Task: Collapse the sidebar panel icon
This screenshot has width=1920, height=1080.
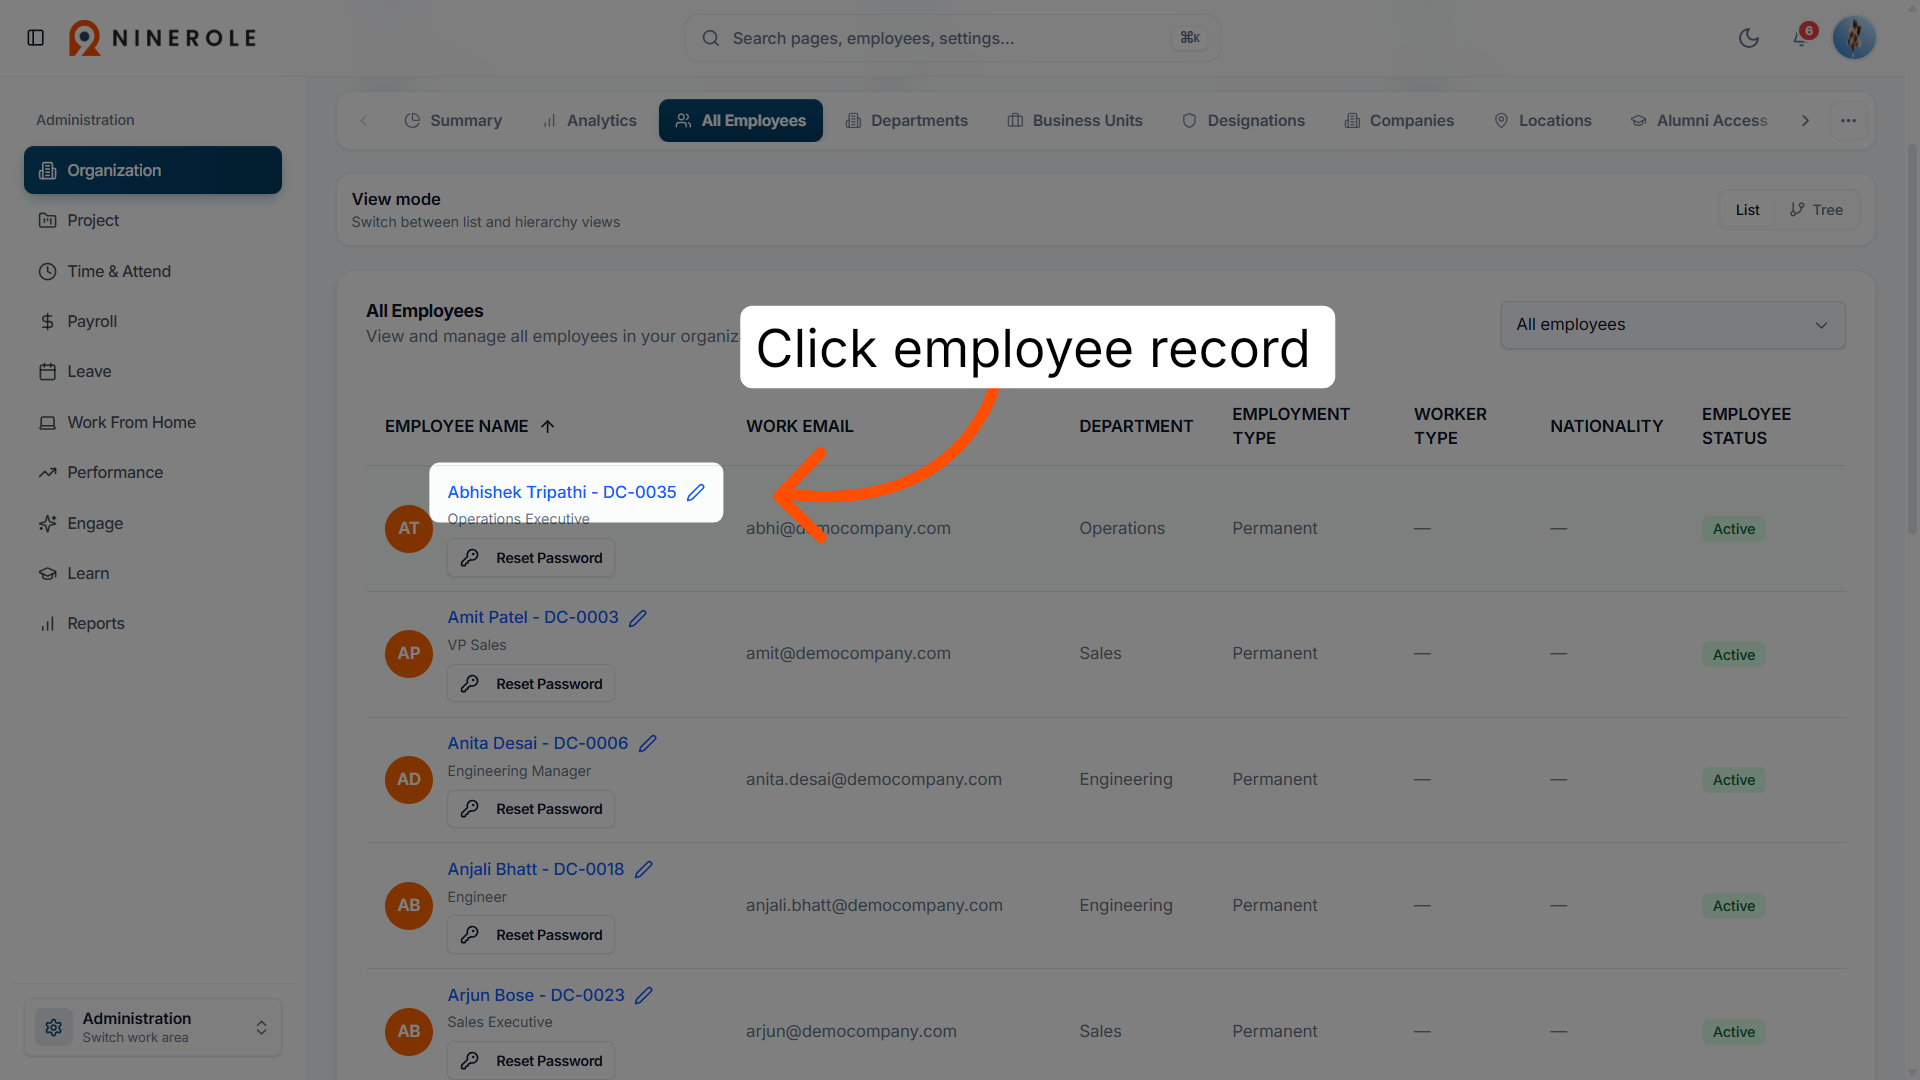Action: 36,38
